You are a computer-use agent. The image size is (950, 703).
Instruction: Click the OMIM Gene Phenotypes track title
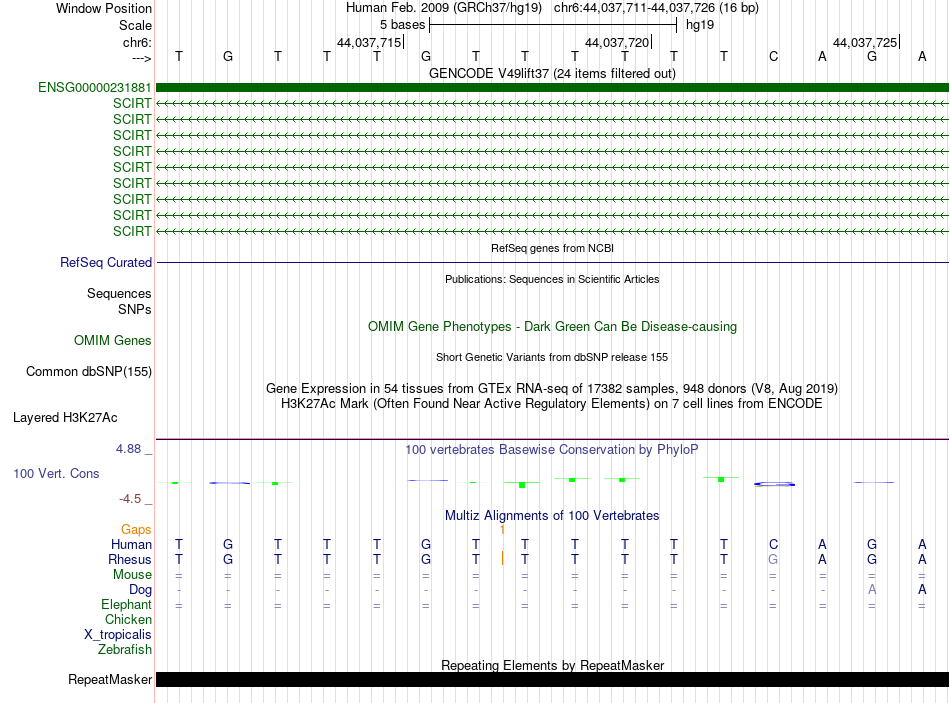pos(552,327)
